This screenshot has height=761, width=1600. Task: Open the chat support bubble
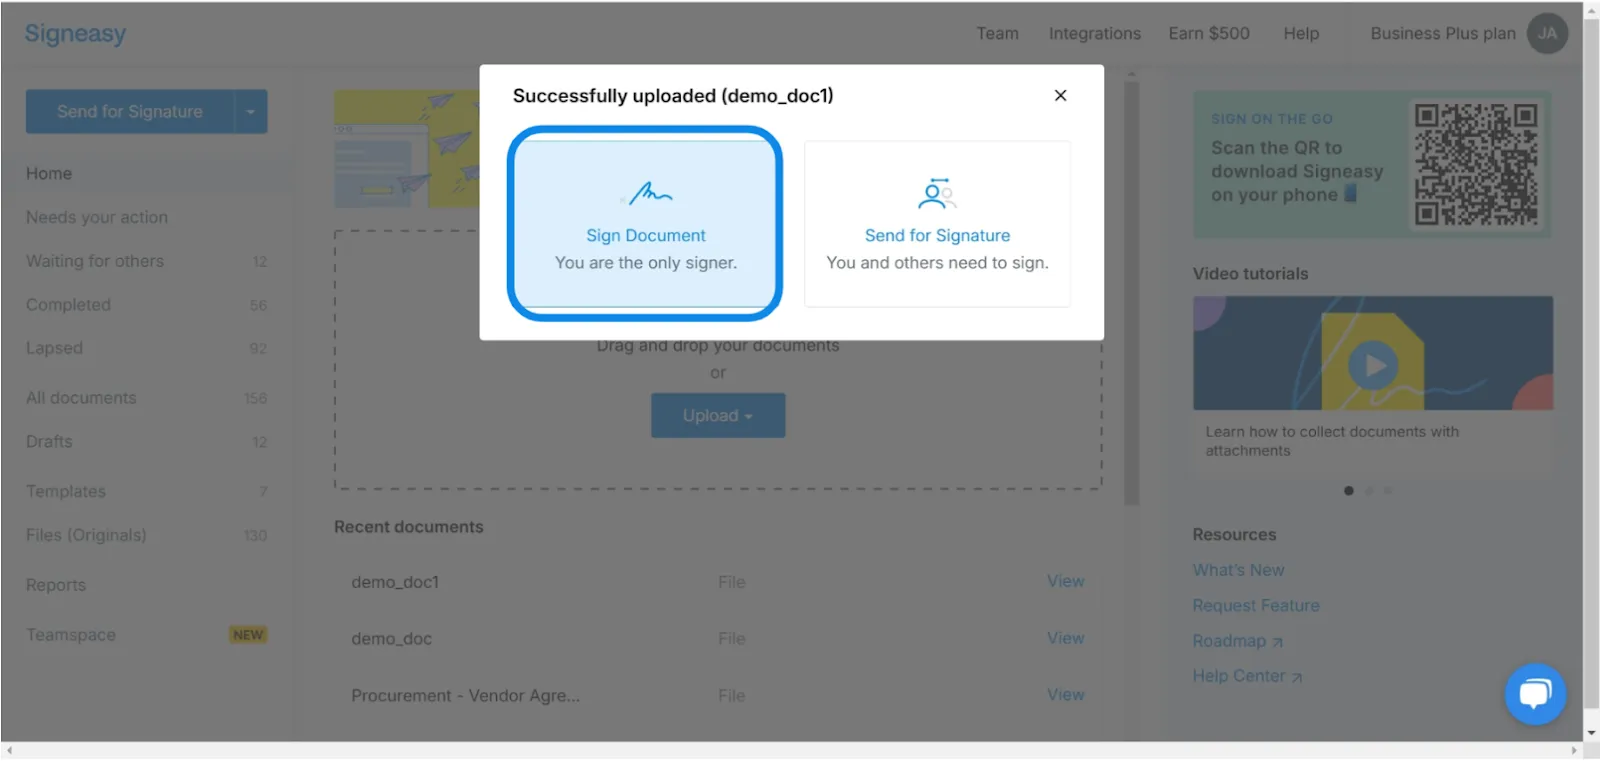point(1535,694)
